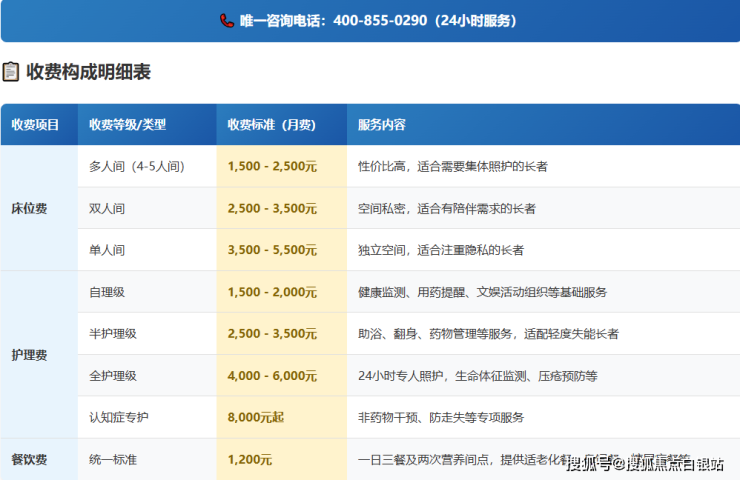Select the 护理费 category cell
Image resolution: width=740 pixels, height=480 pixels.
pyautogui.click(x=29, y=355)
